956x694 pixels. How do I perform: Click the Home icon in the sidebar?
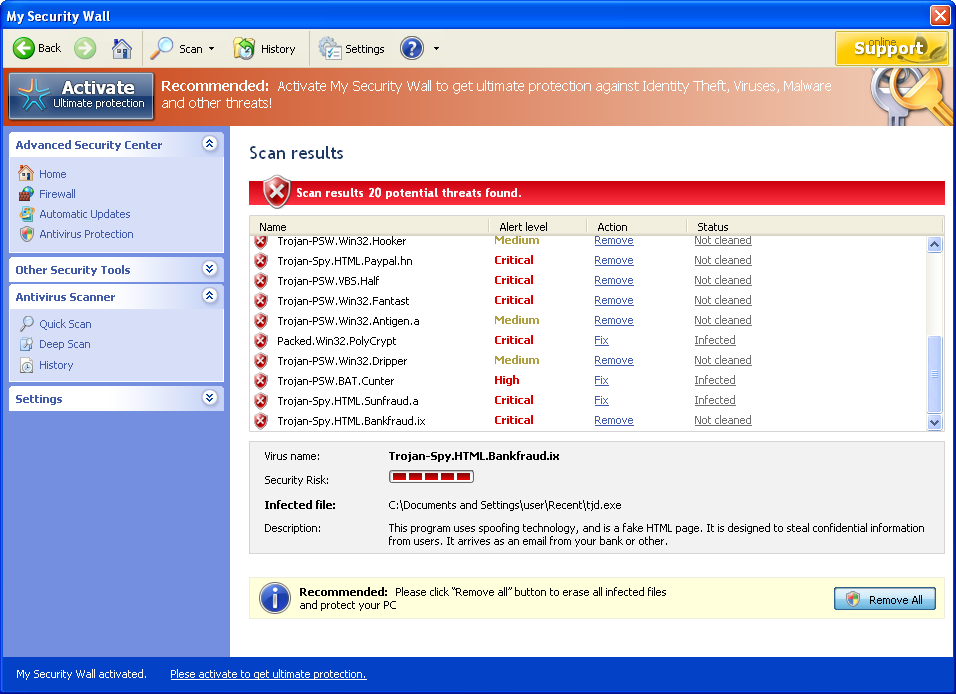coord(26,173)
